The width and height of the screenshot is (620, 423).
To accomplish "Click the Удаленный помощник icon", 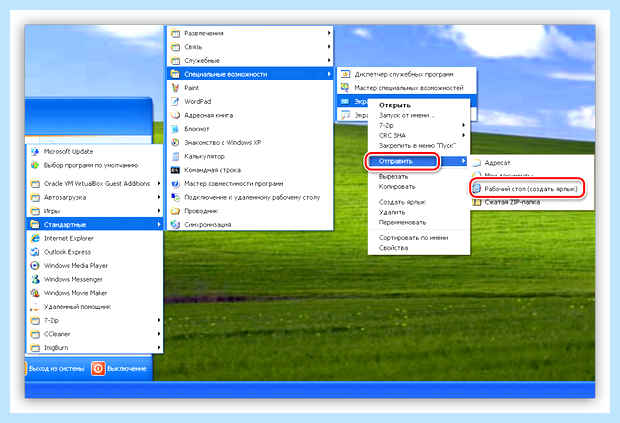I will 35,306.
